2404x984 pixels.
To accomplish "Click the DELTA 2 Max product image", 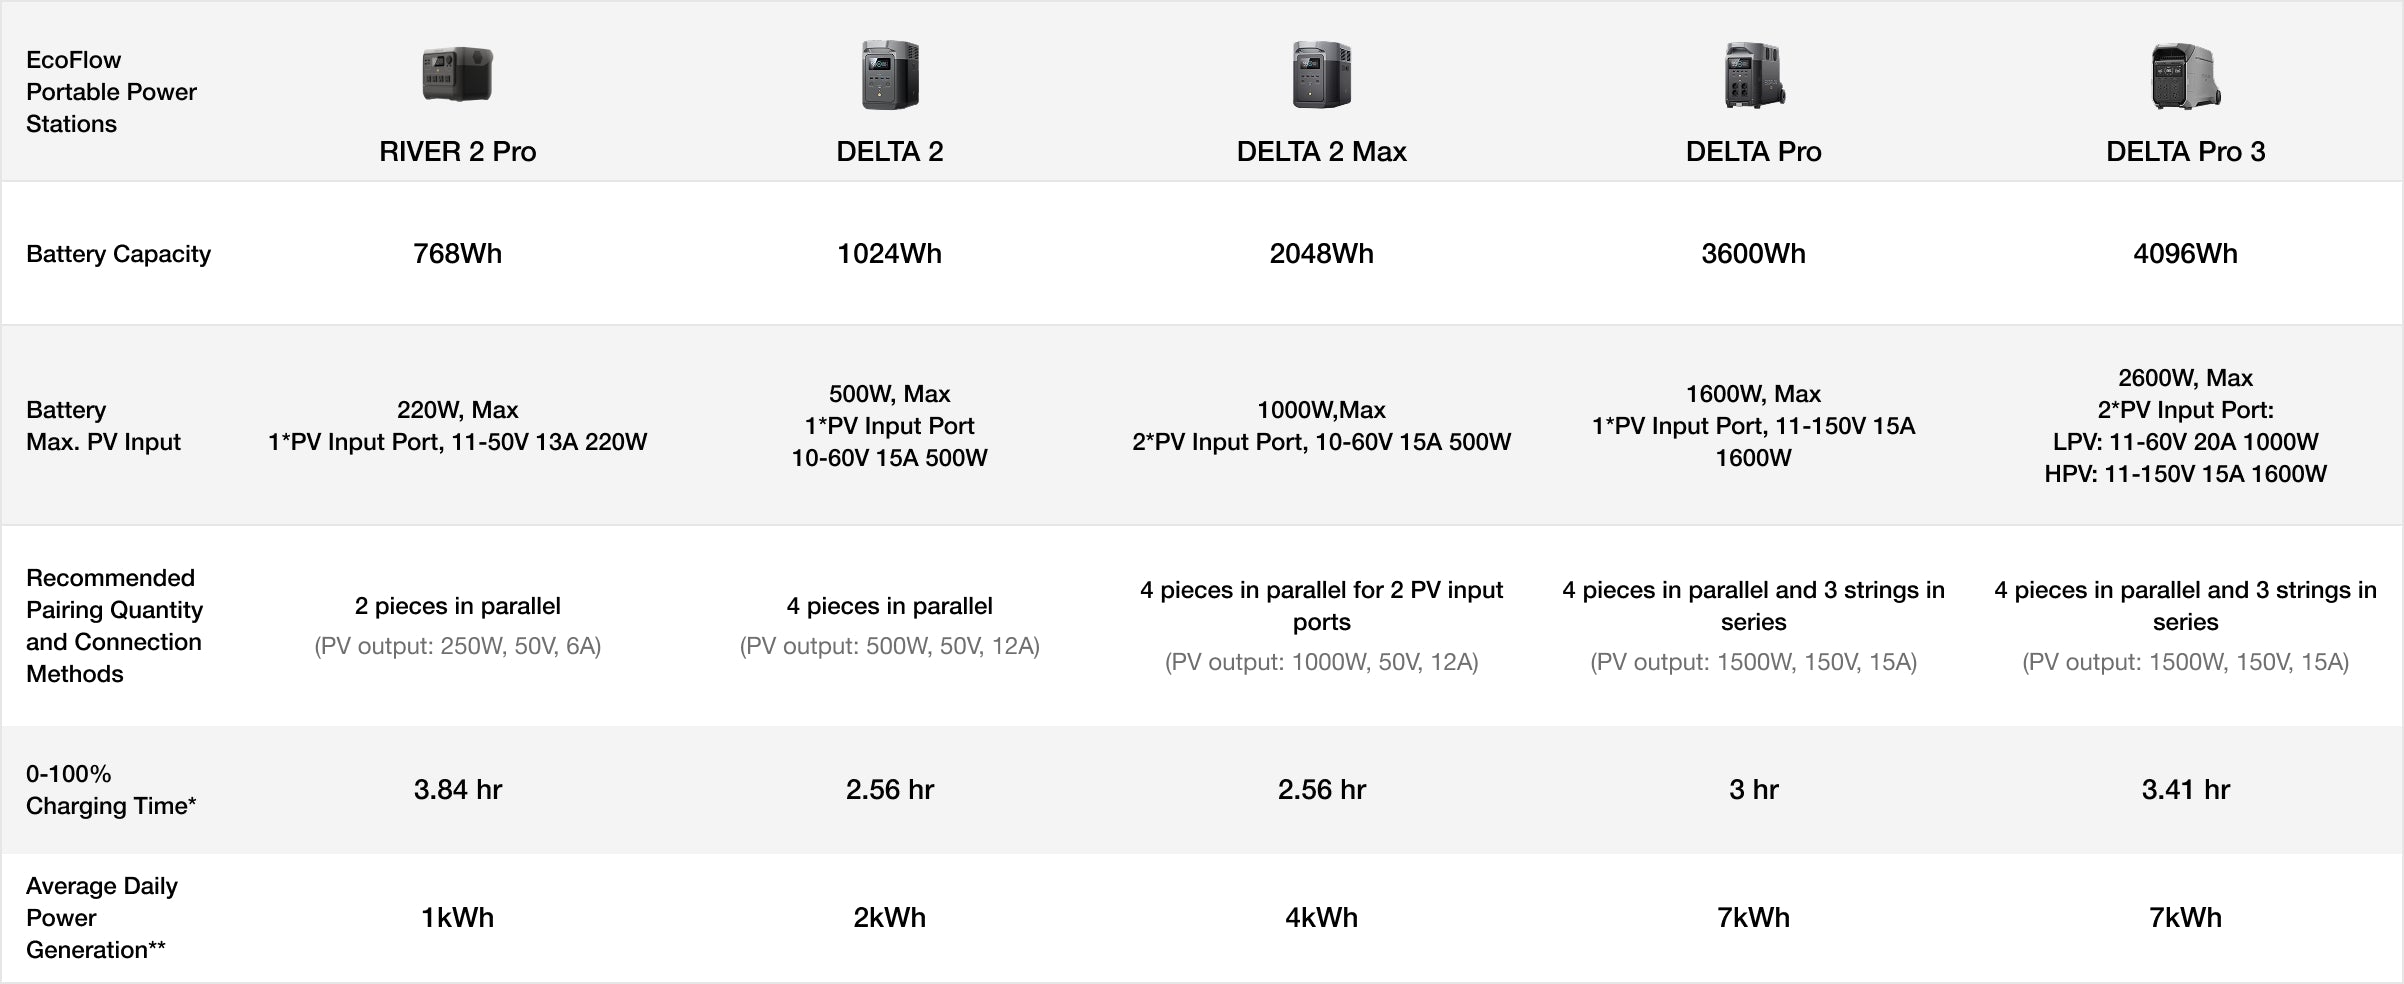I will [1321, 75].
